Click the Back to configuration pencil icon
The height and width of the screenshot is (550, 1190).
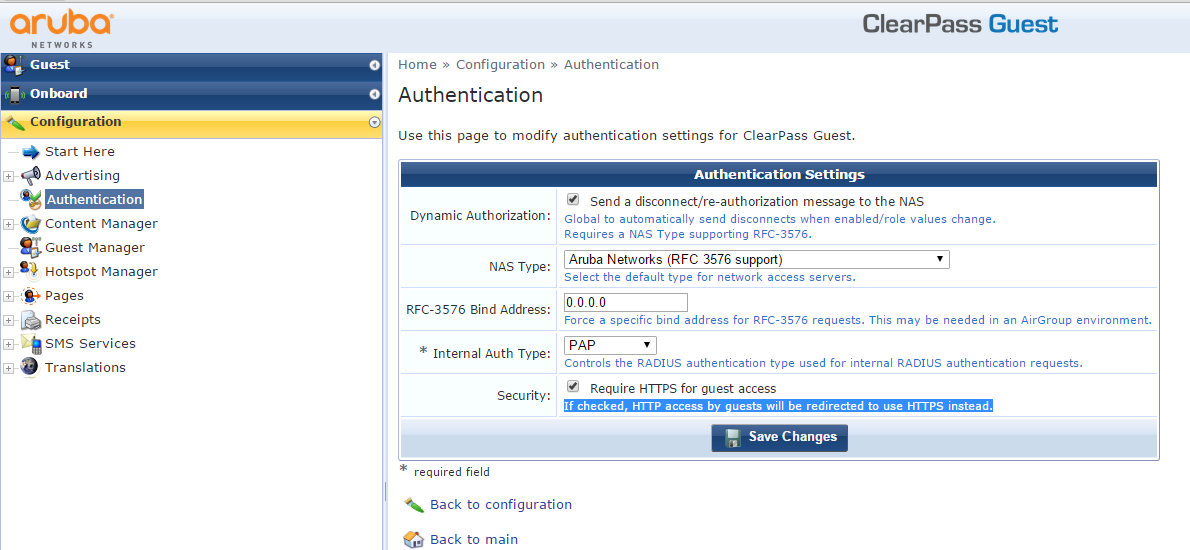[x=414, y=504]
